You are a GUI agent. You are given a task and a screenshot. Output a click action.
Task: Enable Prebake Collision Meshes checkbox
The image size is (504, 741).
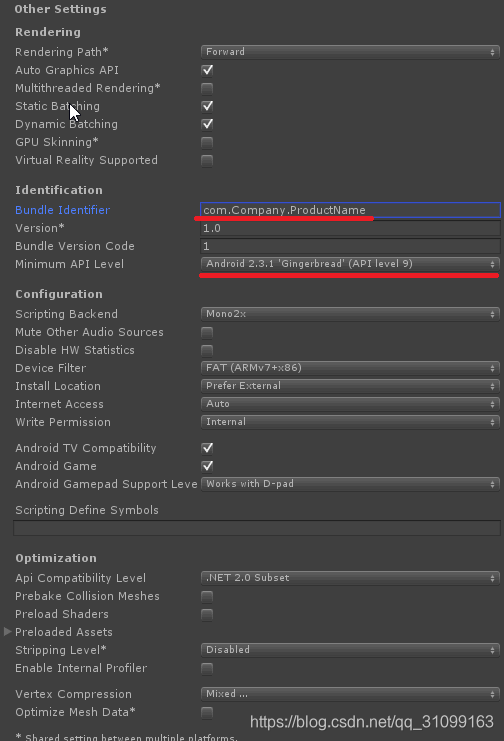click(x=207, y=596)
